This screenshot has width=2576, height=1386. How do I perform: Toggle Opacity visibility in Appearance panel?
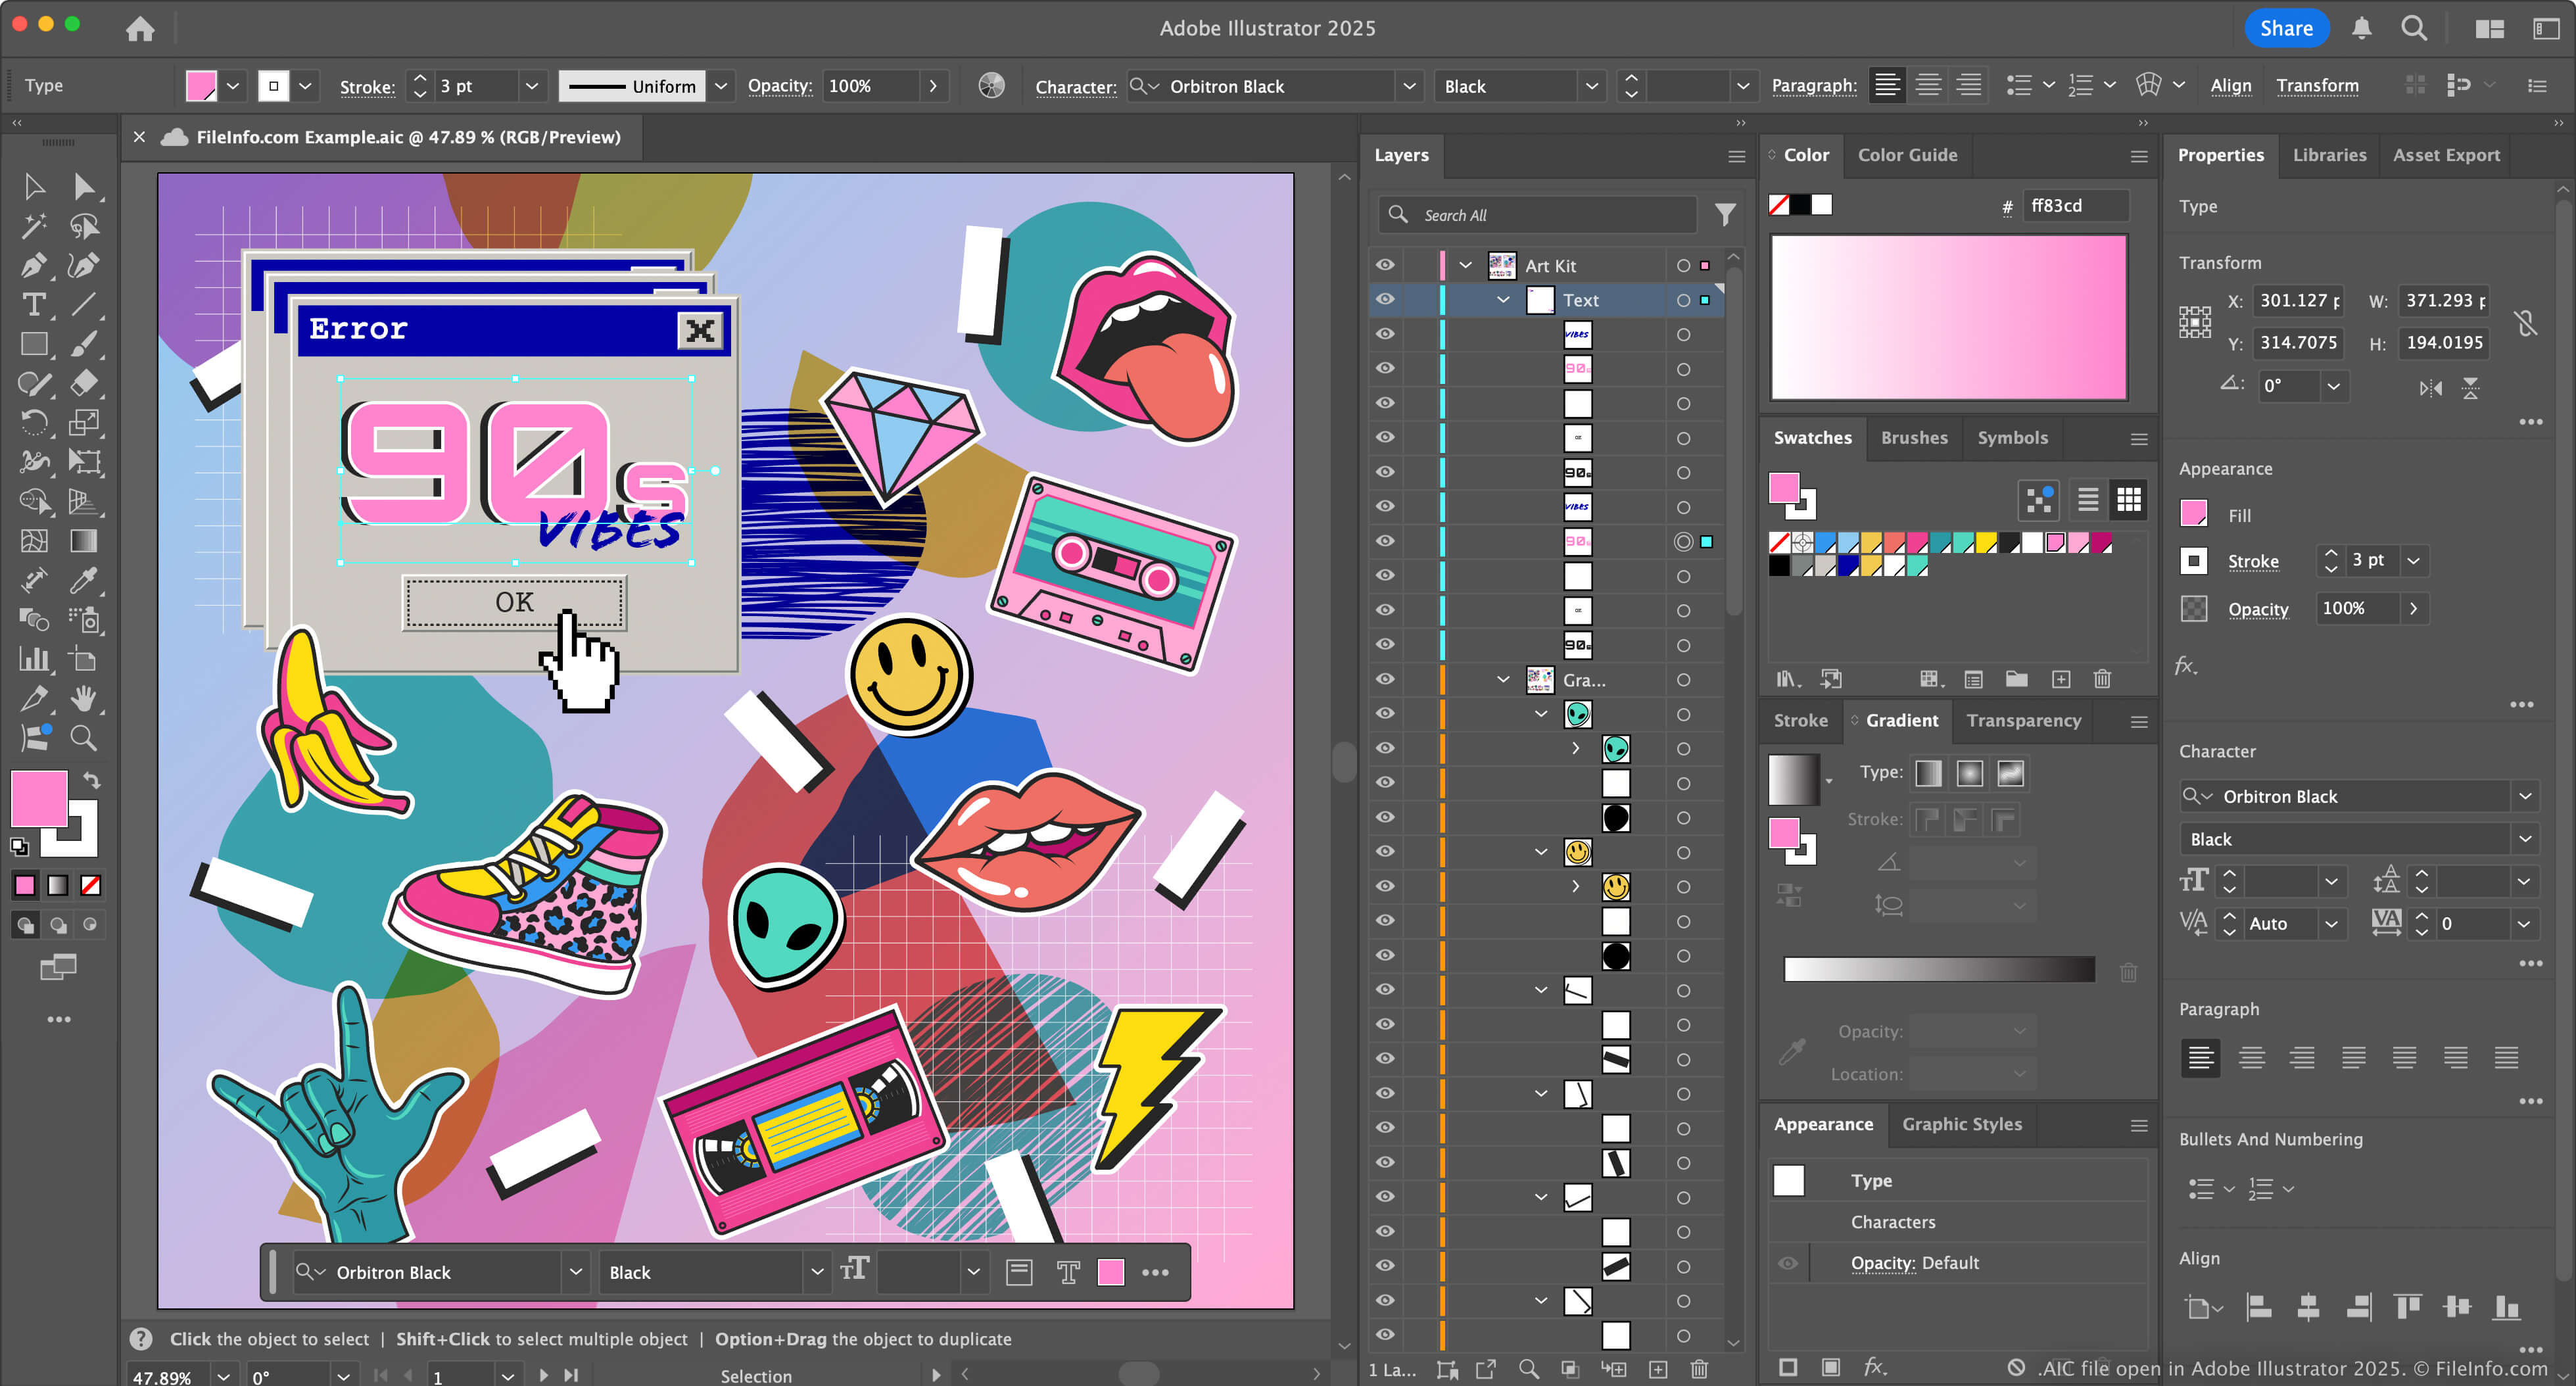pyautogui.click(x=1788, y=1263)
